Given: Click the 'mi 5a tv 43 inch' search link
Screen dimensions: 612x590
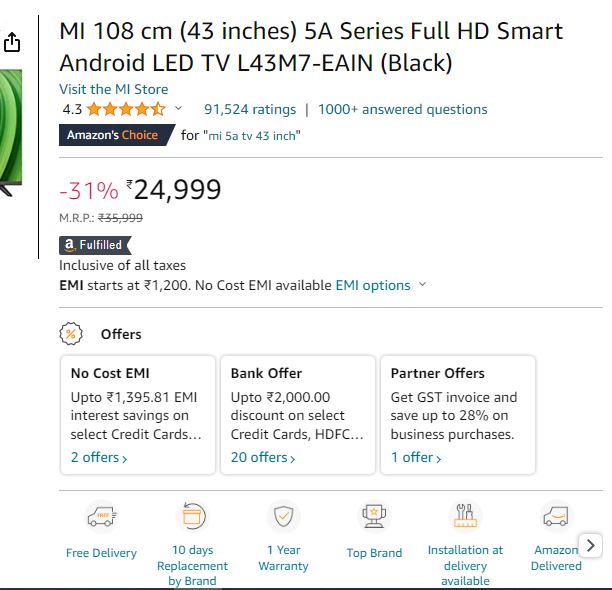Looking at the screenshot, I should (252, 136).
